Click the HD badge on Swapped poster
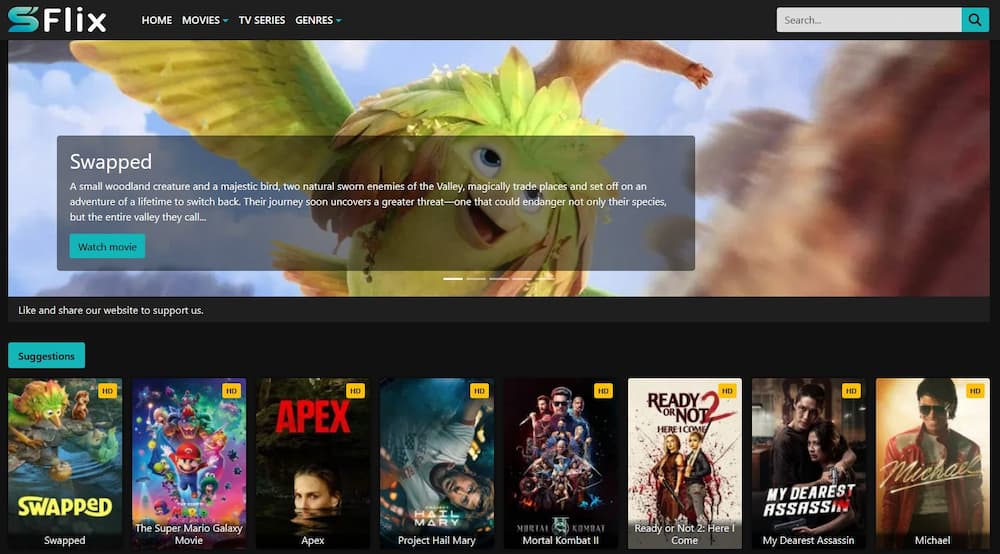The image size is (1000, 554). pyautogui.click(x=107, y=391)
